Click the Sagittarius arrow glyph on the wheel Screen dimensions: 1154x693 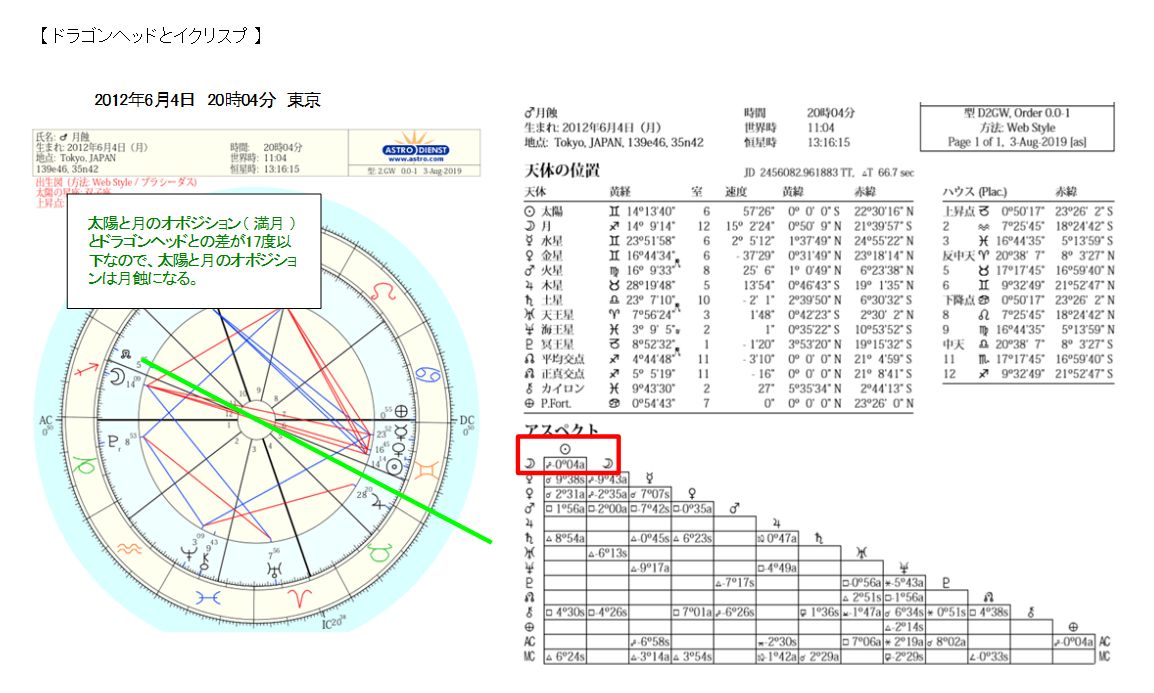(88, 368)
